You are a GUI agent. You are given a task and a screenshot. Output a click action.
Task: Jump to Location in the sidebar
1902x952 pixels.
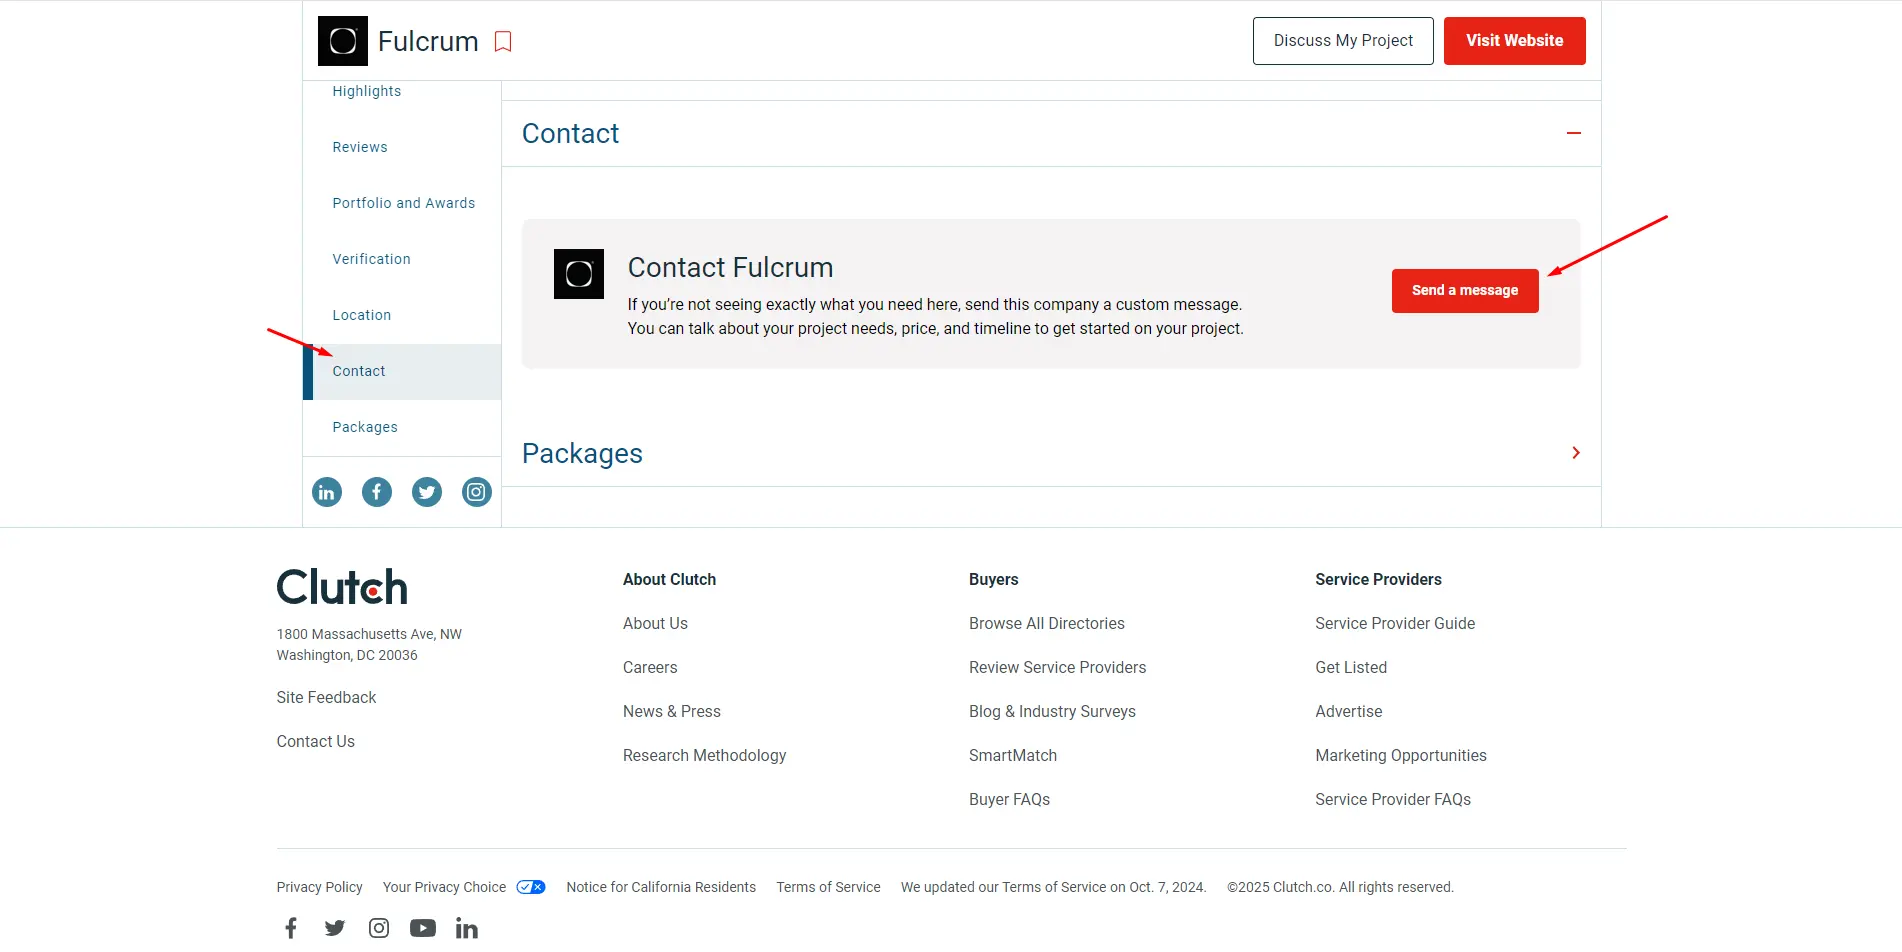coord(362,315)
